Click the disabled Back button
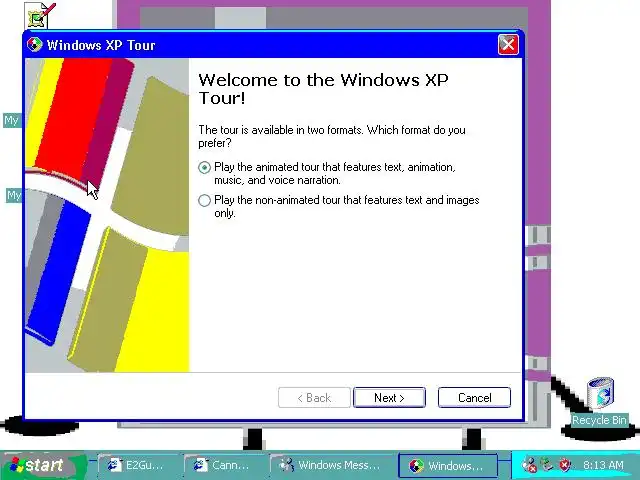 point(314,398)
